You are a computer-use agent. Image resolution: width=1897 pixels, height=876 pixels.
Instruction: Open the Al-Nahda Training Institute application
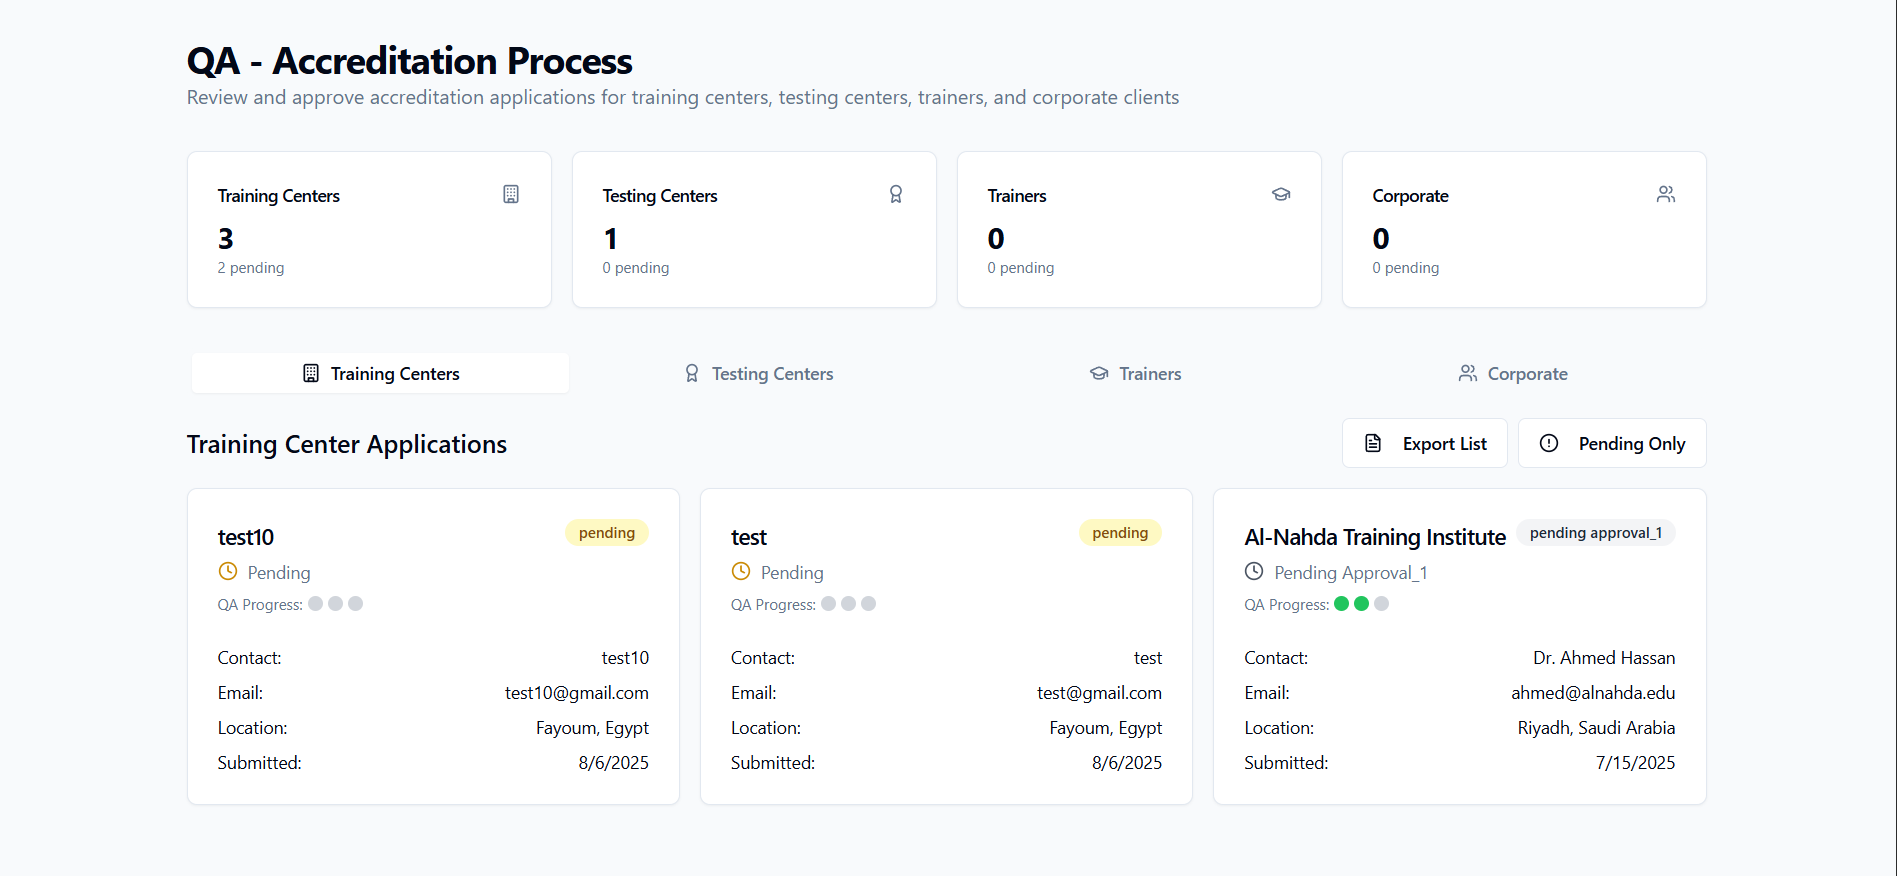point(1374,537)
